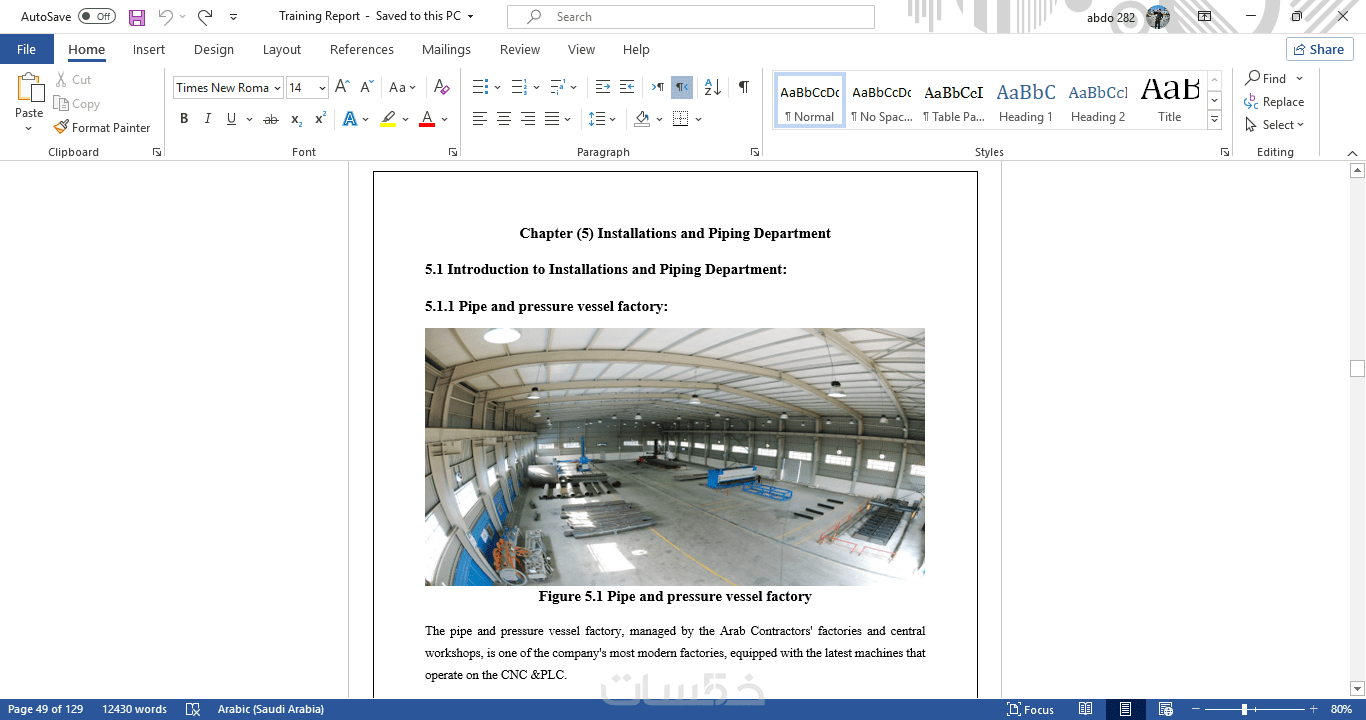Open the font size dropdown

click(322, 88)
